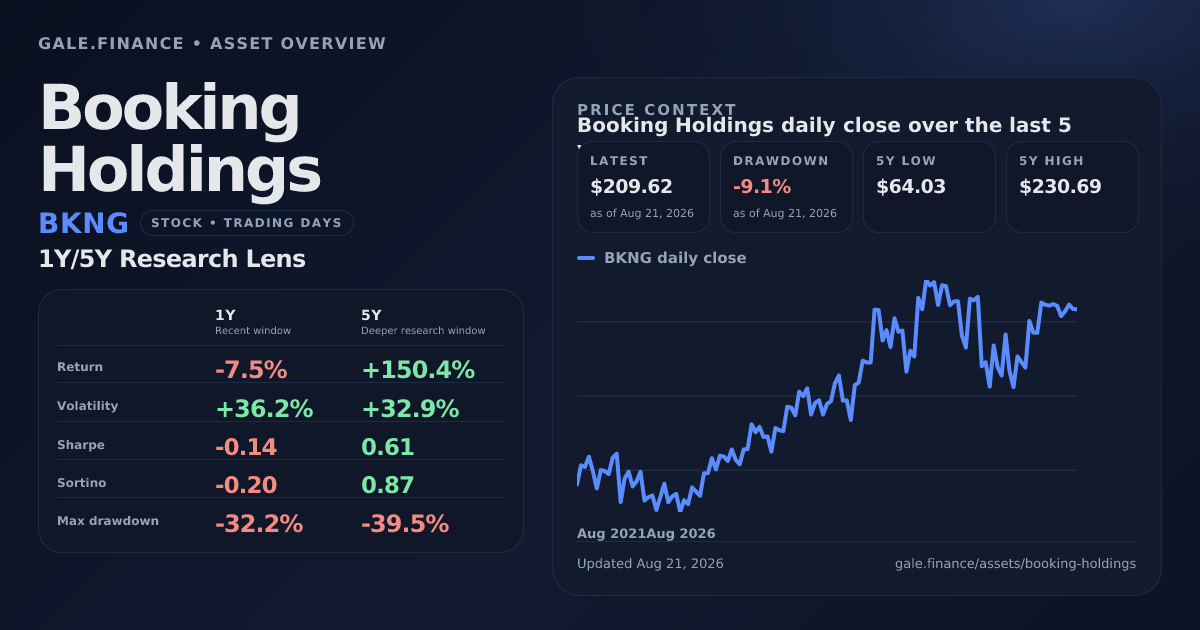The width and height of the screenshot is (1200, 630).
Task: Click the 5Y HIGH $230.69 card
Action: (x=1072, y=187)
